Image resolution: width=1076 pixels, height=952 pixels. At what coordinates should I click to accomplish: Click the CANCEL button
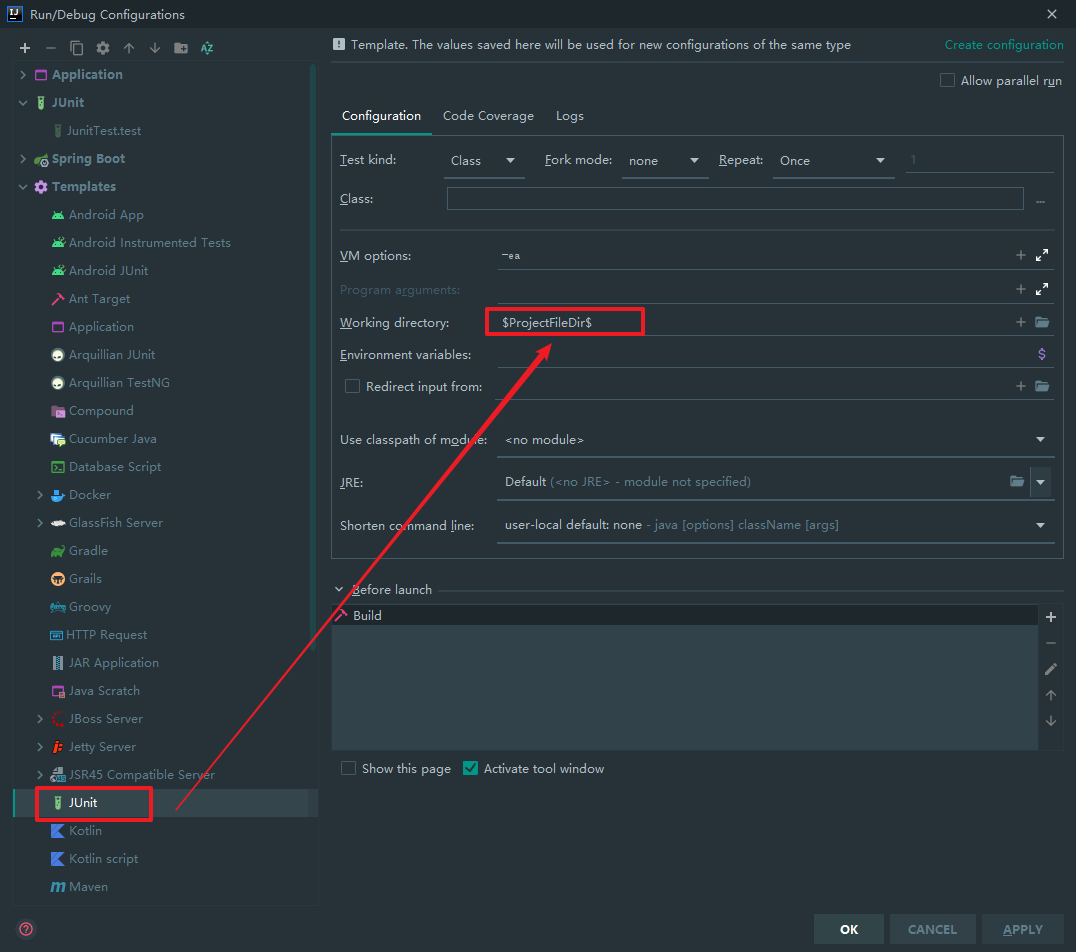[932, 929]
